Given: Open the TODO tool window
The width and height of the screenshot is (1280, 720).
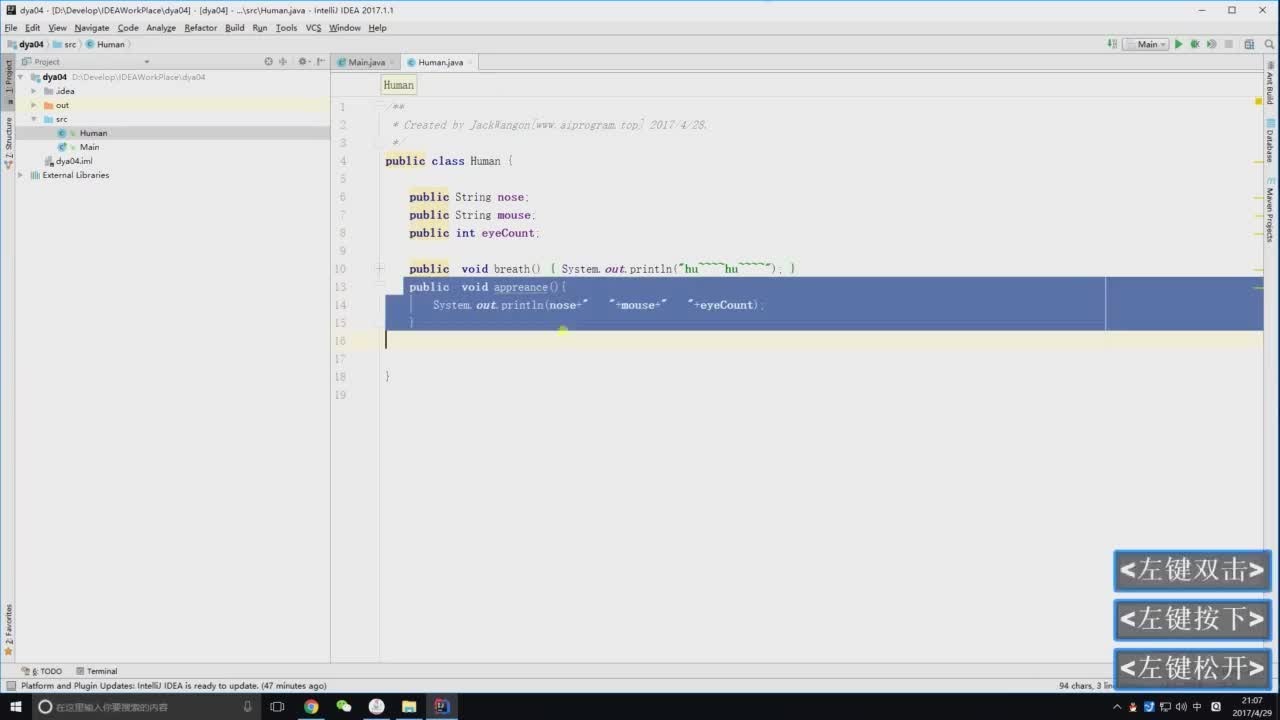Looking at the screenshot, I should click(x=43, y=671).
